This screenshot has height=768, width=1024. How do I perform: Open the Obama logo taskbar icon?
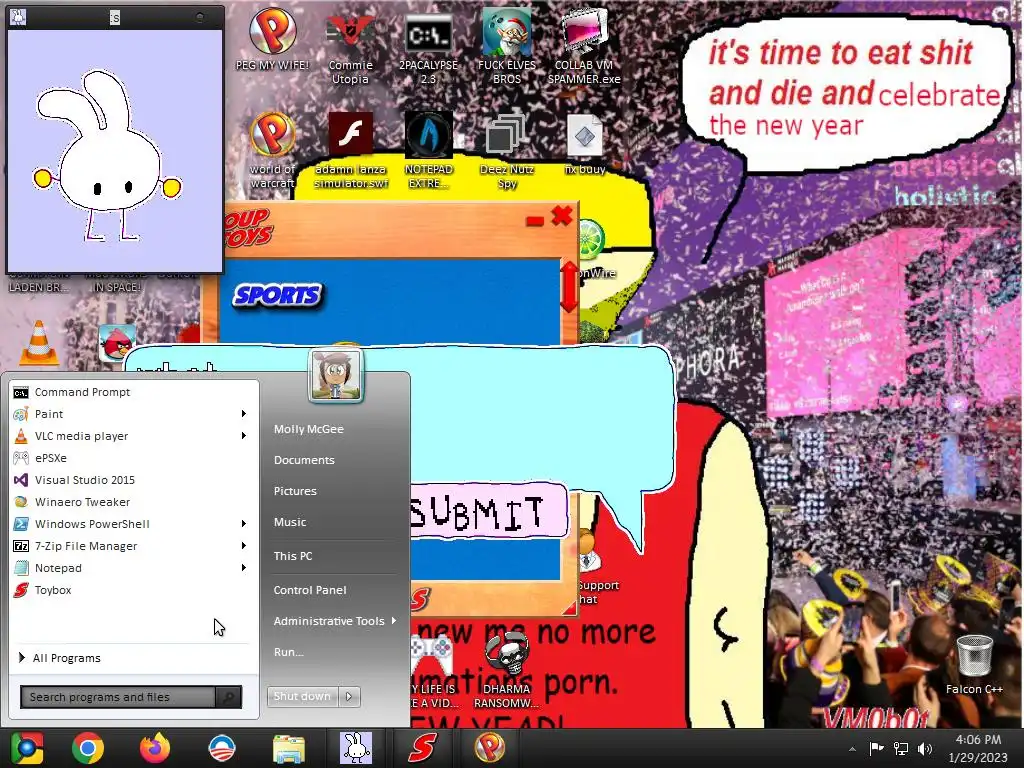pos(221,748)
